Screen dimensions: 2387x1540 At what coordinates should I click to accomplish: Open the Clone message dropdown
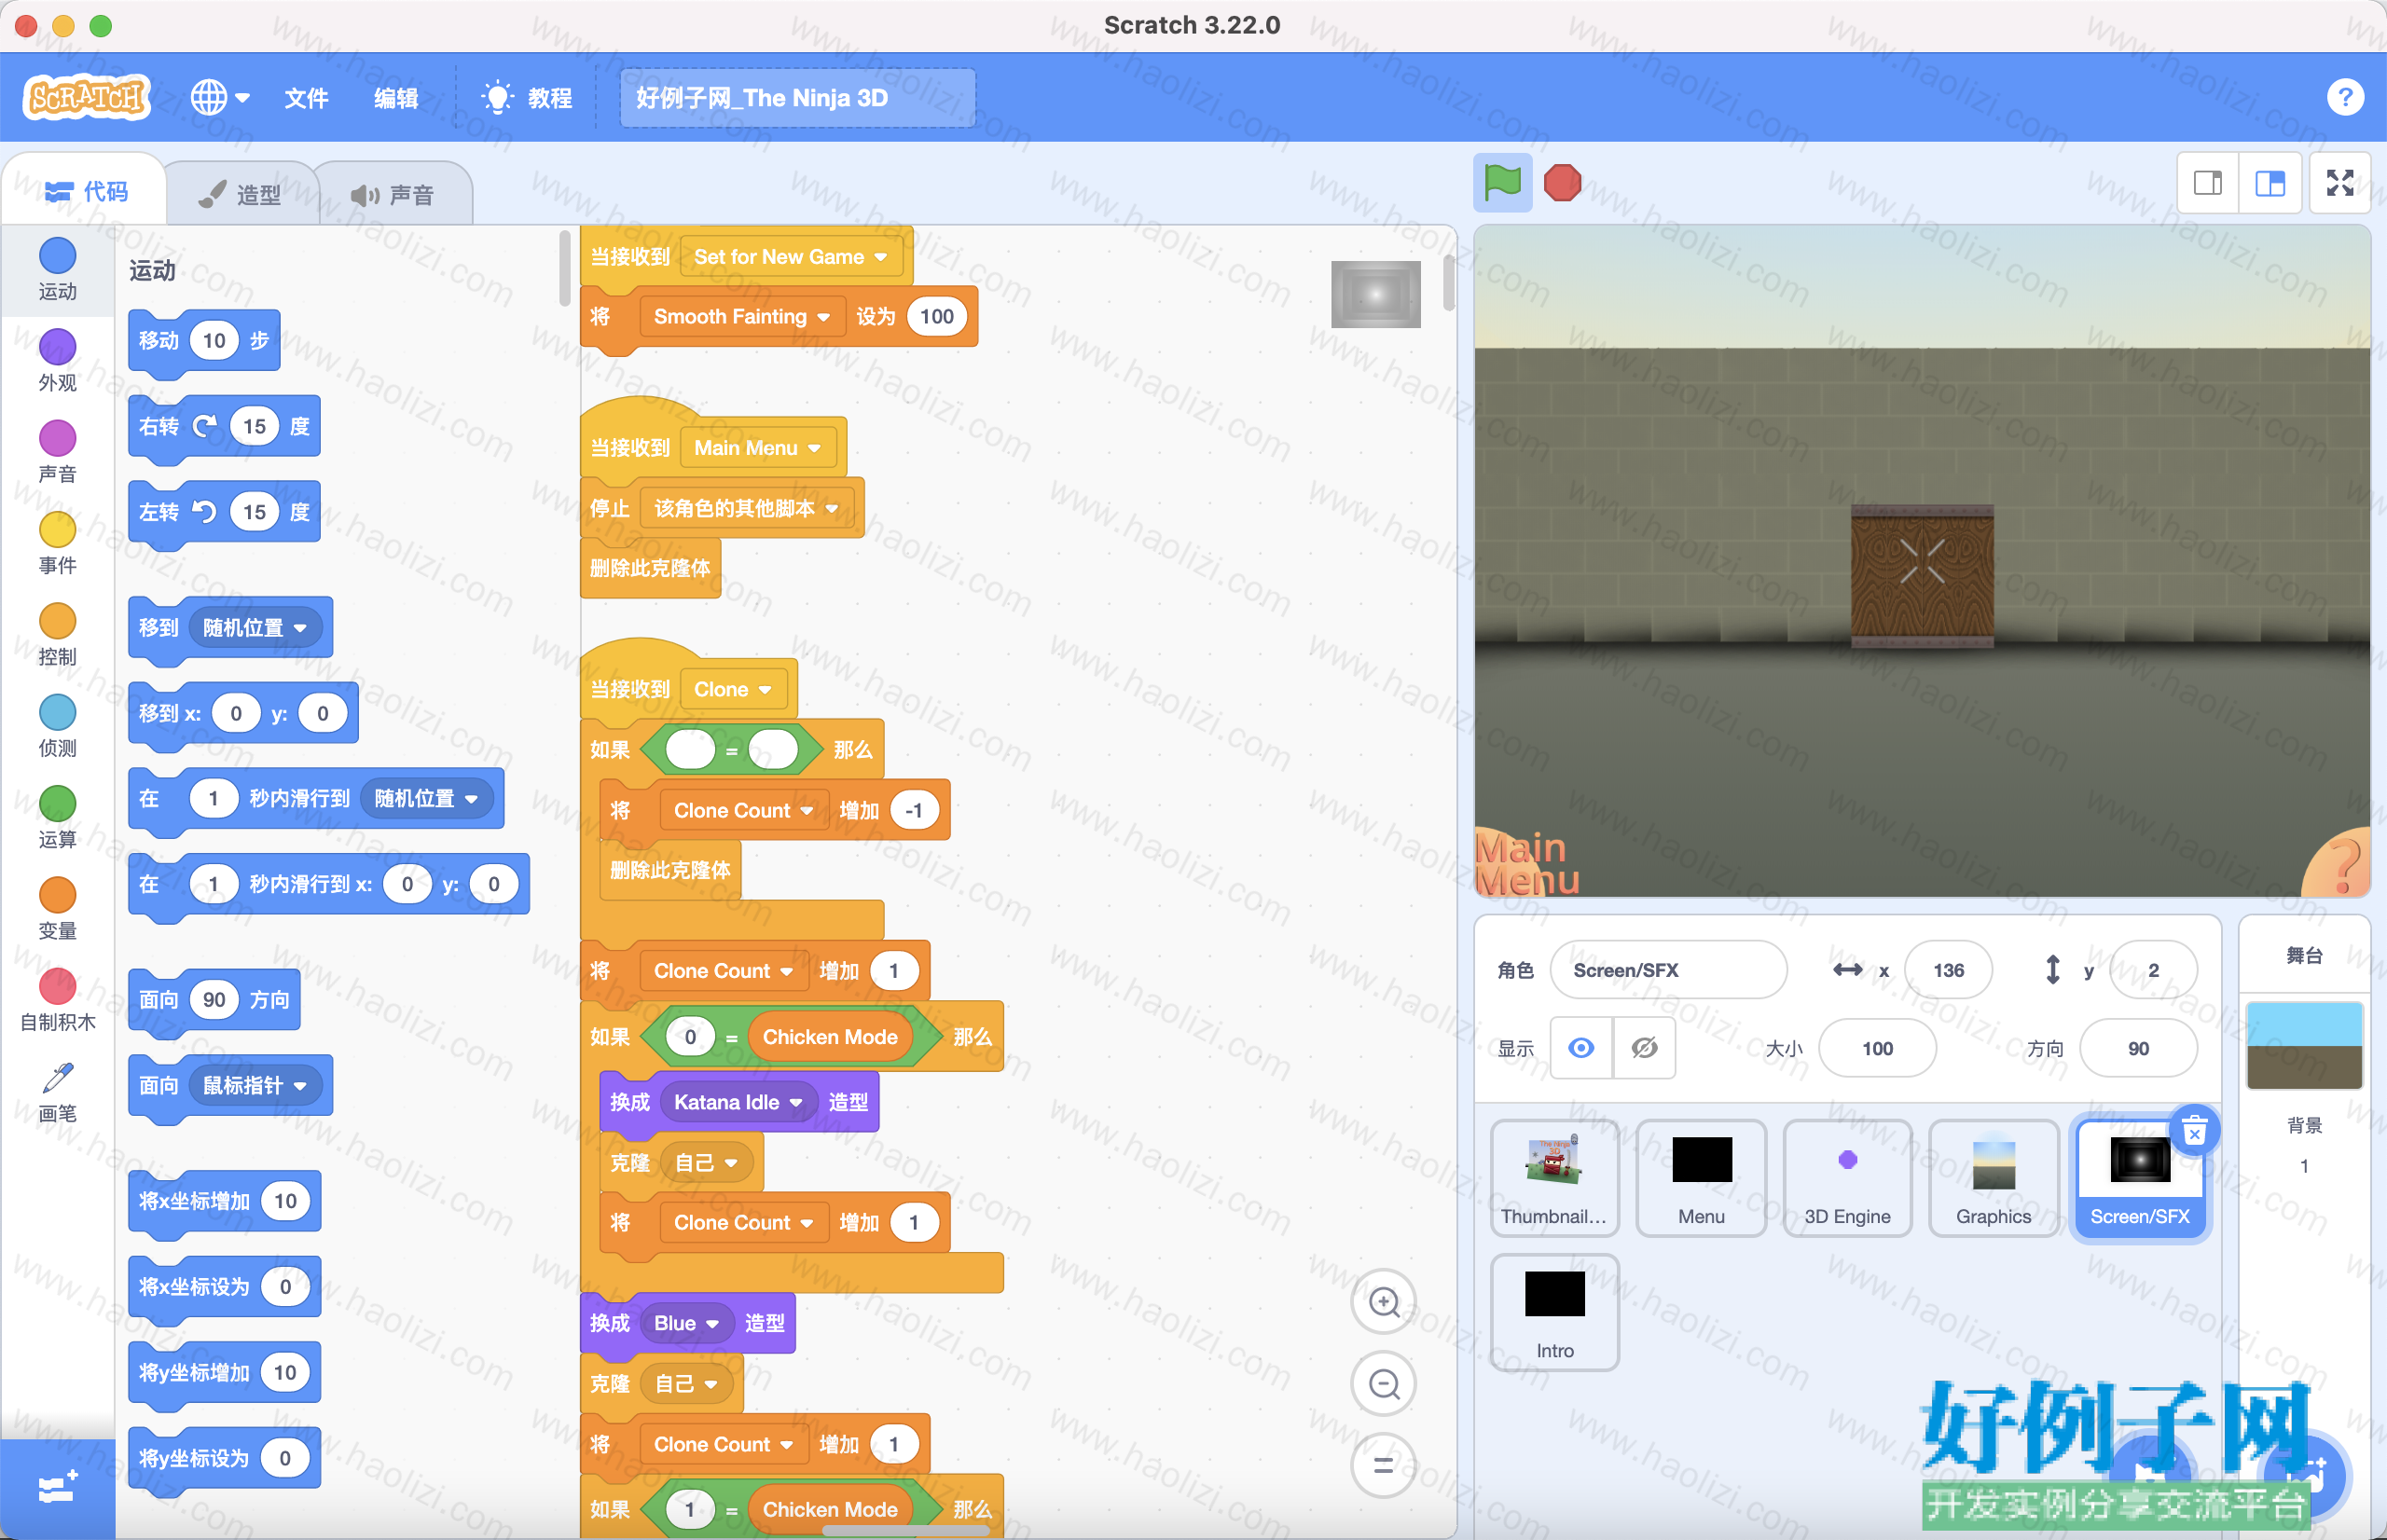click(733, 690)
